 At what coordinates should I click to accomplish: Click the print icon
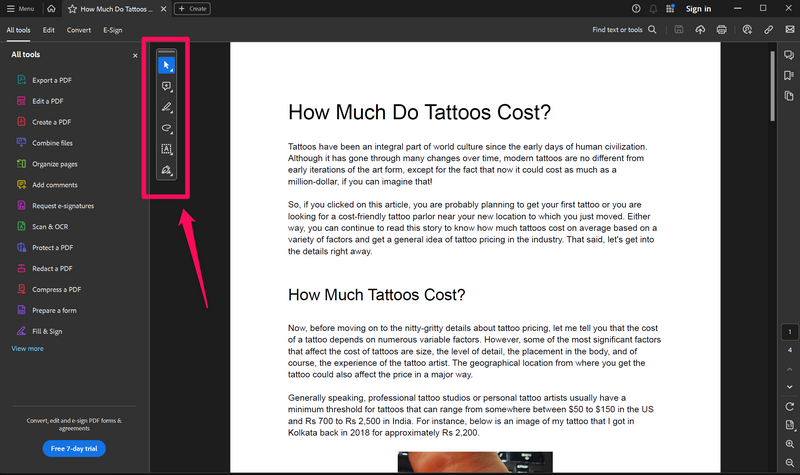pyautogui.click(x=721, y=30)
